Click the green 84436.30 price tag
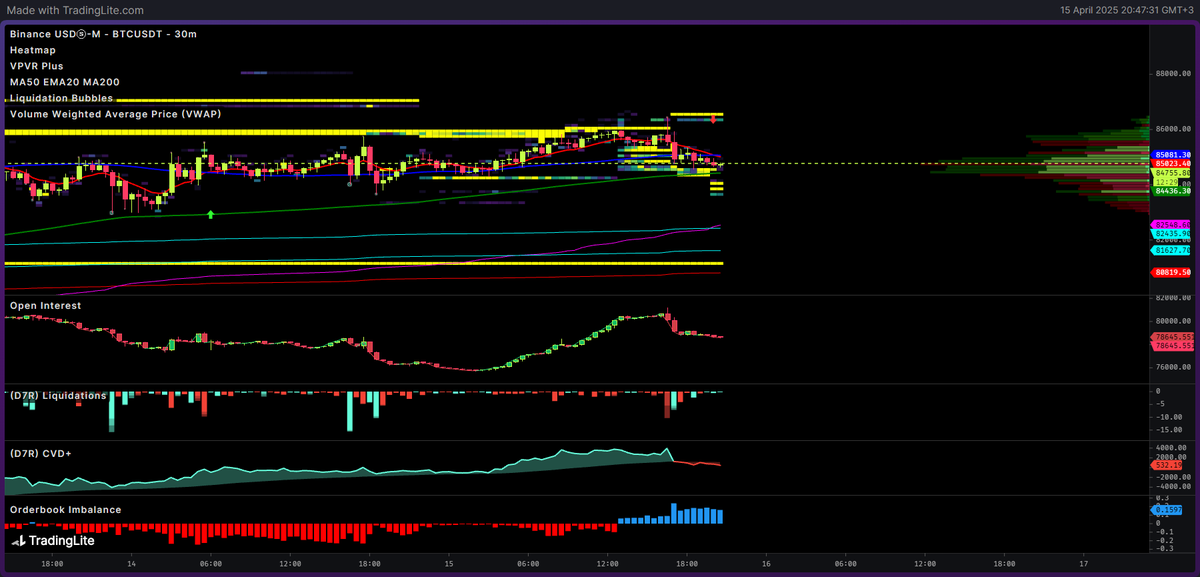 (1172, 190)
